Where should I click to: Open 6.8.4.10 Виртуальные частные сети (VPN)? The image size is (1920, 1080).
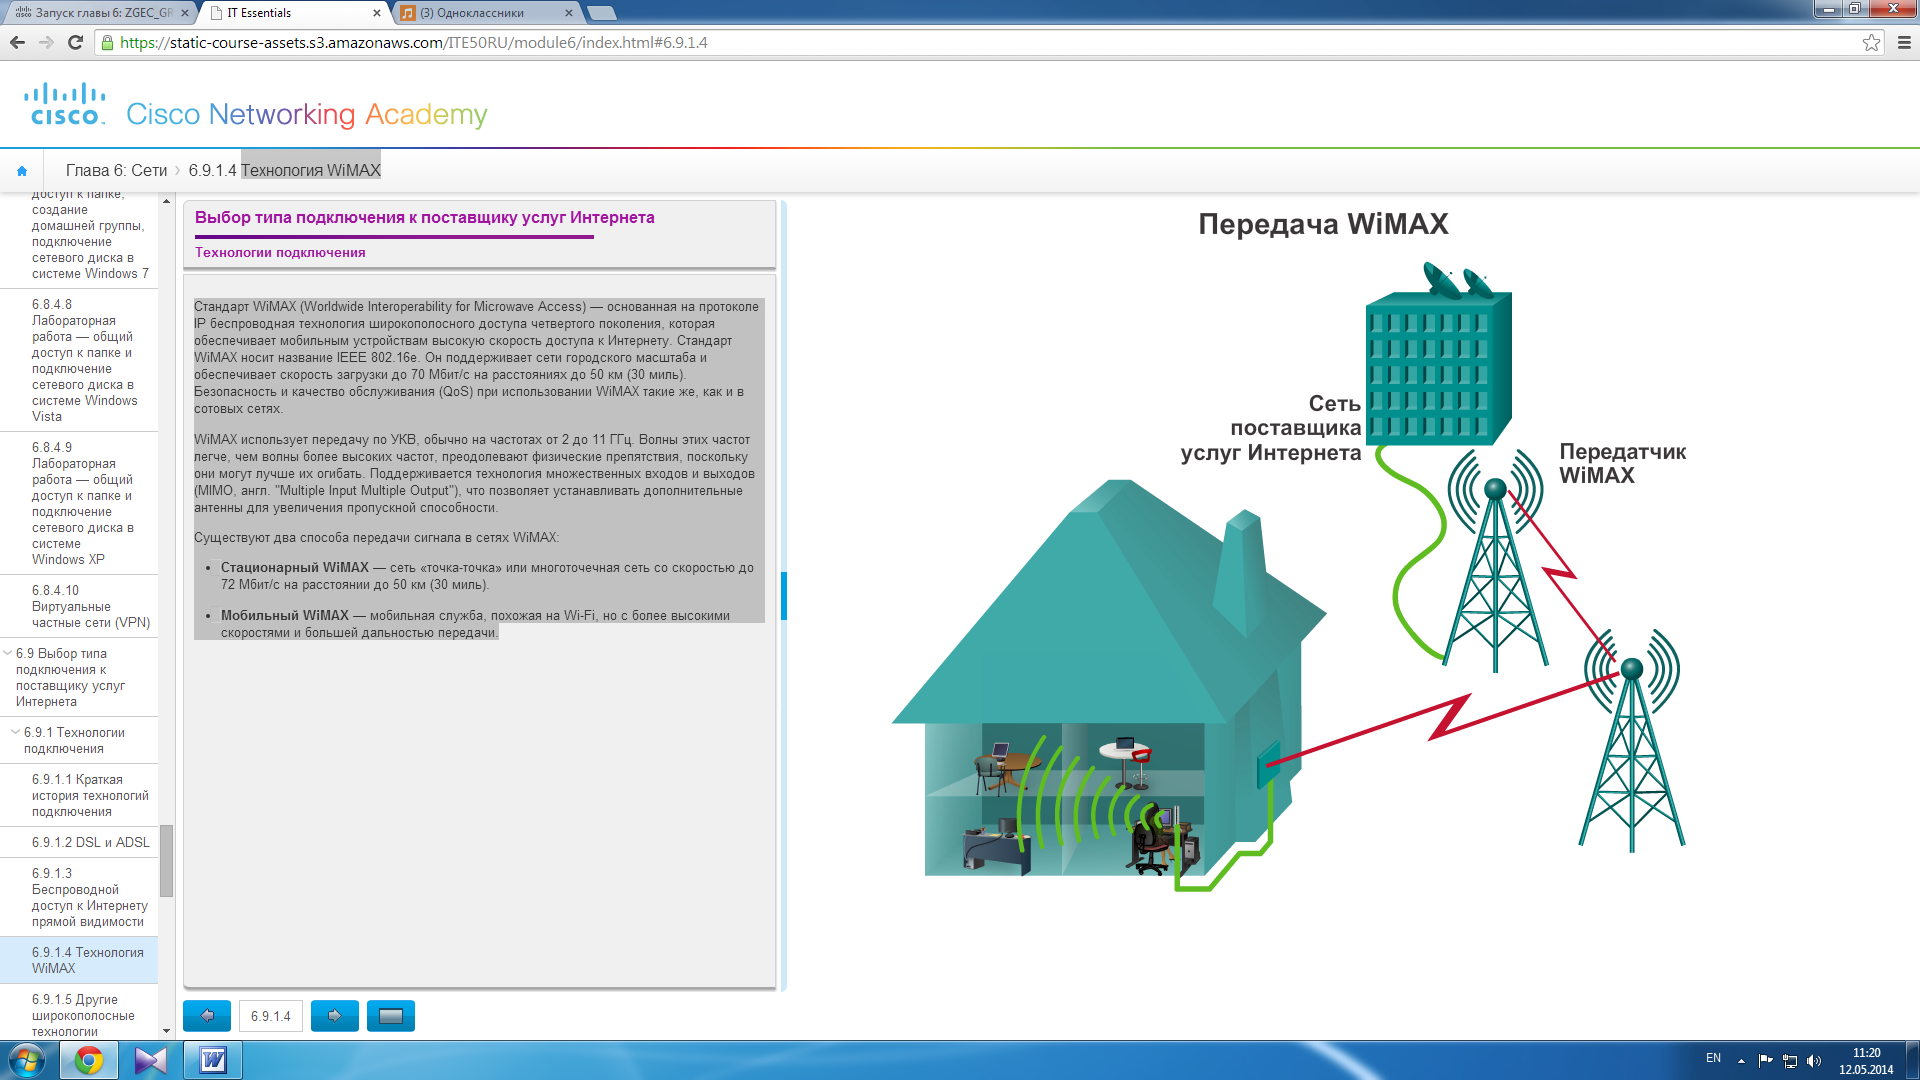90,606
